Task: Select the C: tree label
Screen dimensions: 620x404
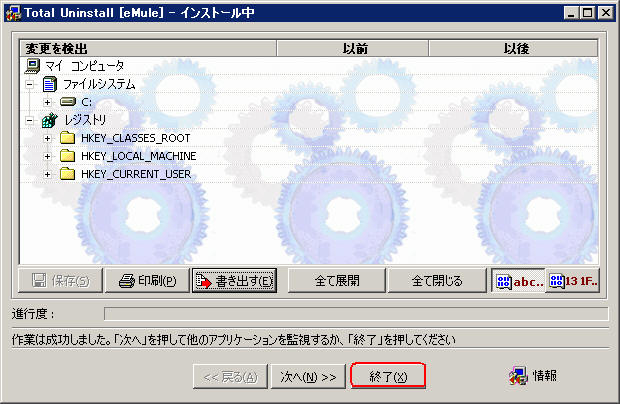Action: 87,102
